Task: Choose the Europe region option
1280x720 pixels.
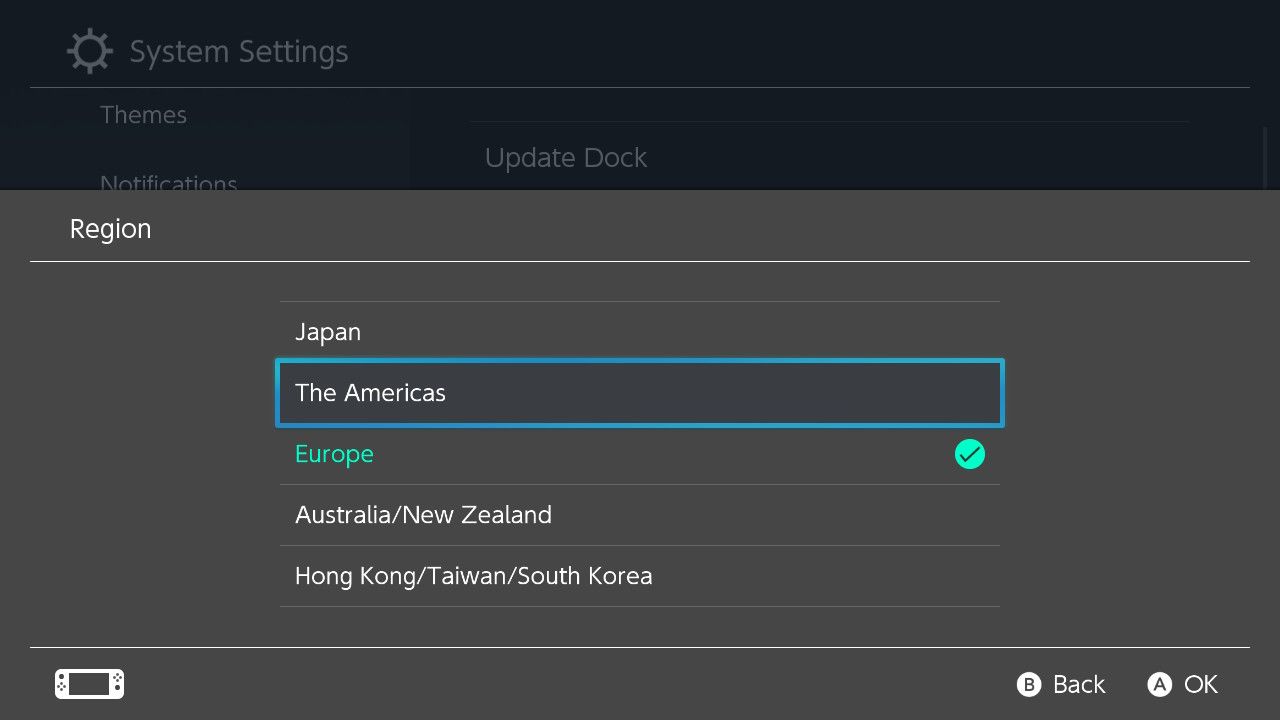Action: (x=640, y=454)
